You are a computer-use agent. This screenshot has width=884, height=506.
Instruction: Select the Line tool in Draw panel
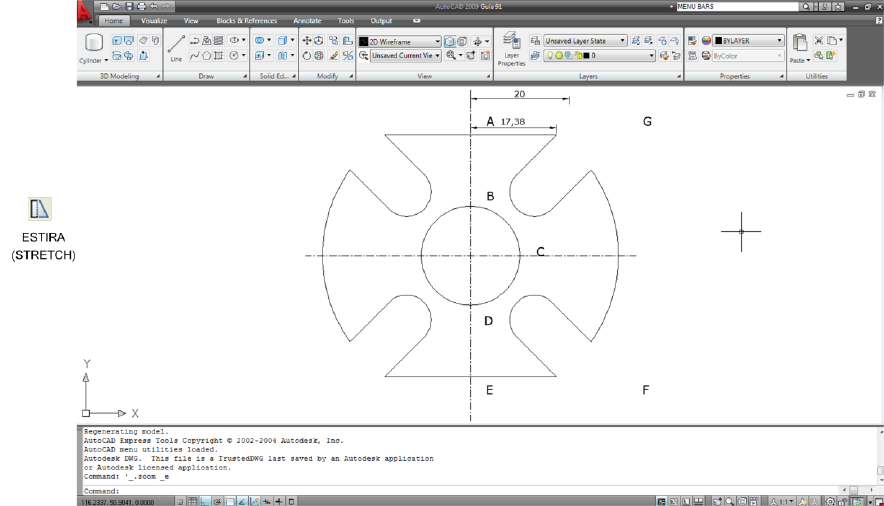click(x=176, y=46)
